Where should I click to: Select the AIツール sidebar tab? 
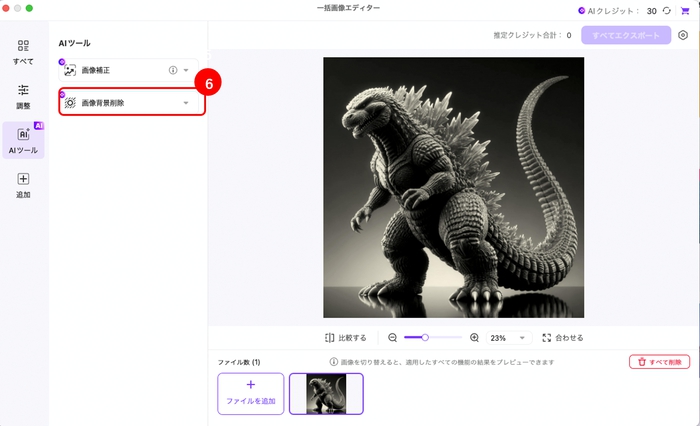coord(23,140)
